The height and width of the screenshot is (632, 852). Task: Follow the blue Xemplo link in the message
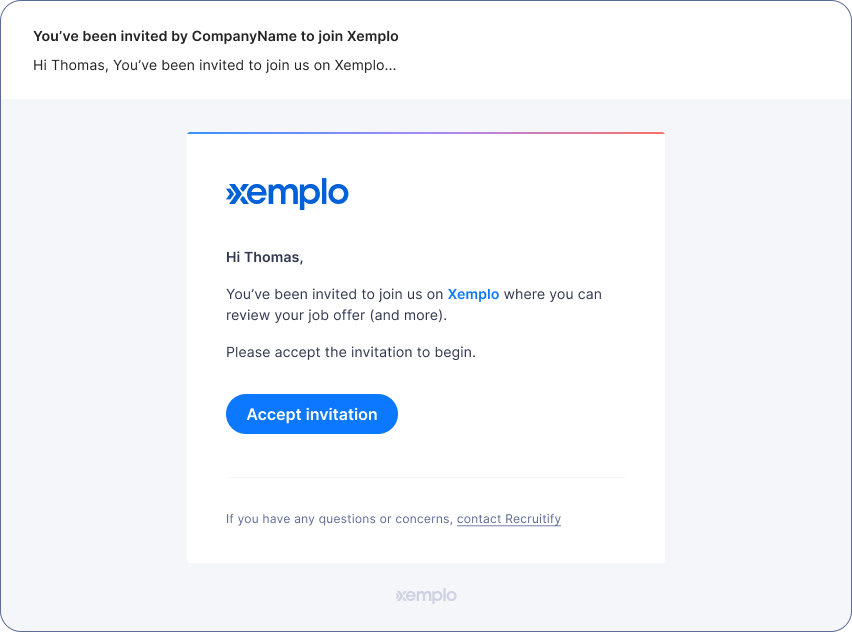coord(473,294)
